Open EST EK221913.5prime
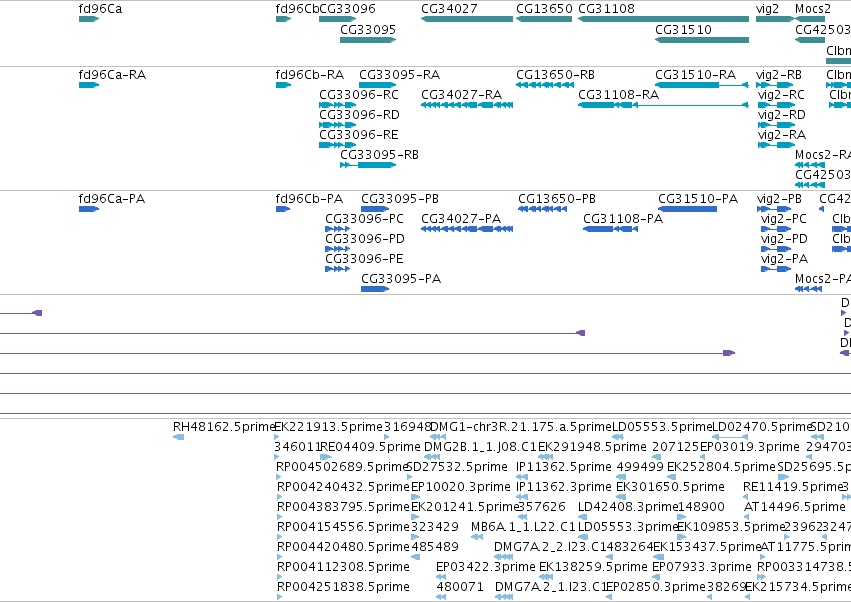The height and width of the screenshot is (602, 851). coord(277,437)
